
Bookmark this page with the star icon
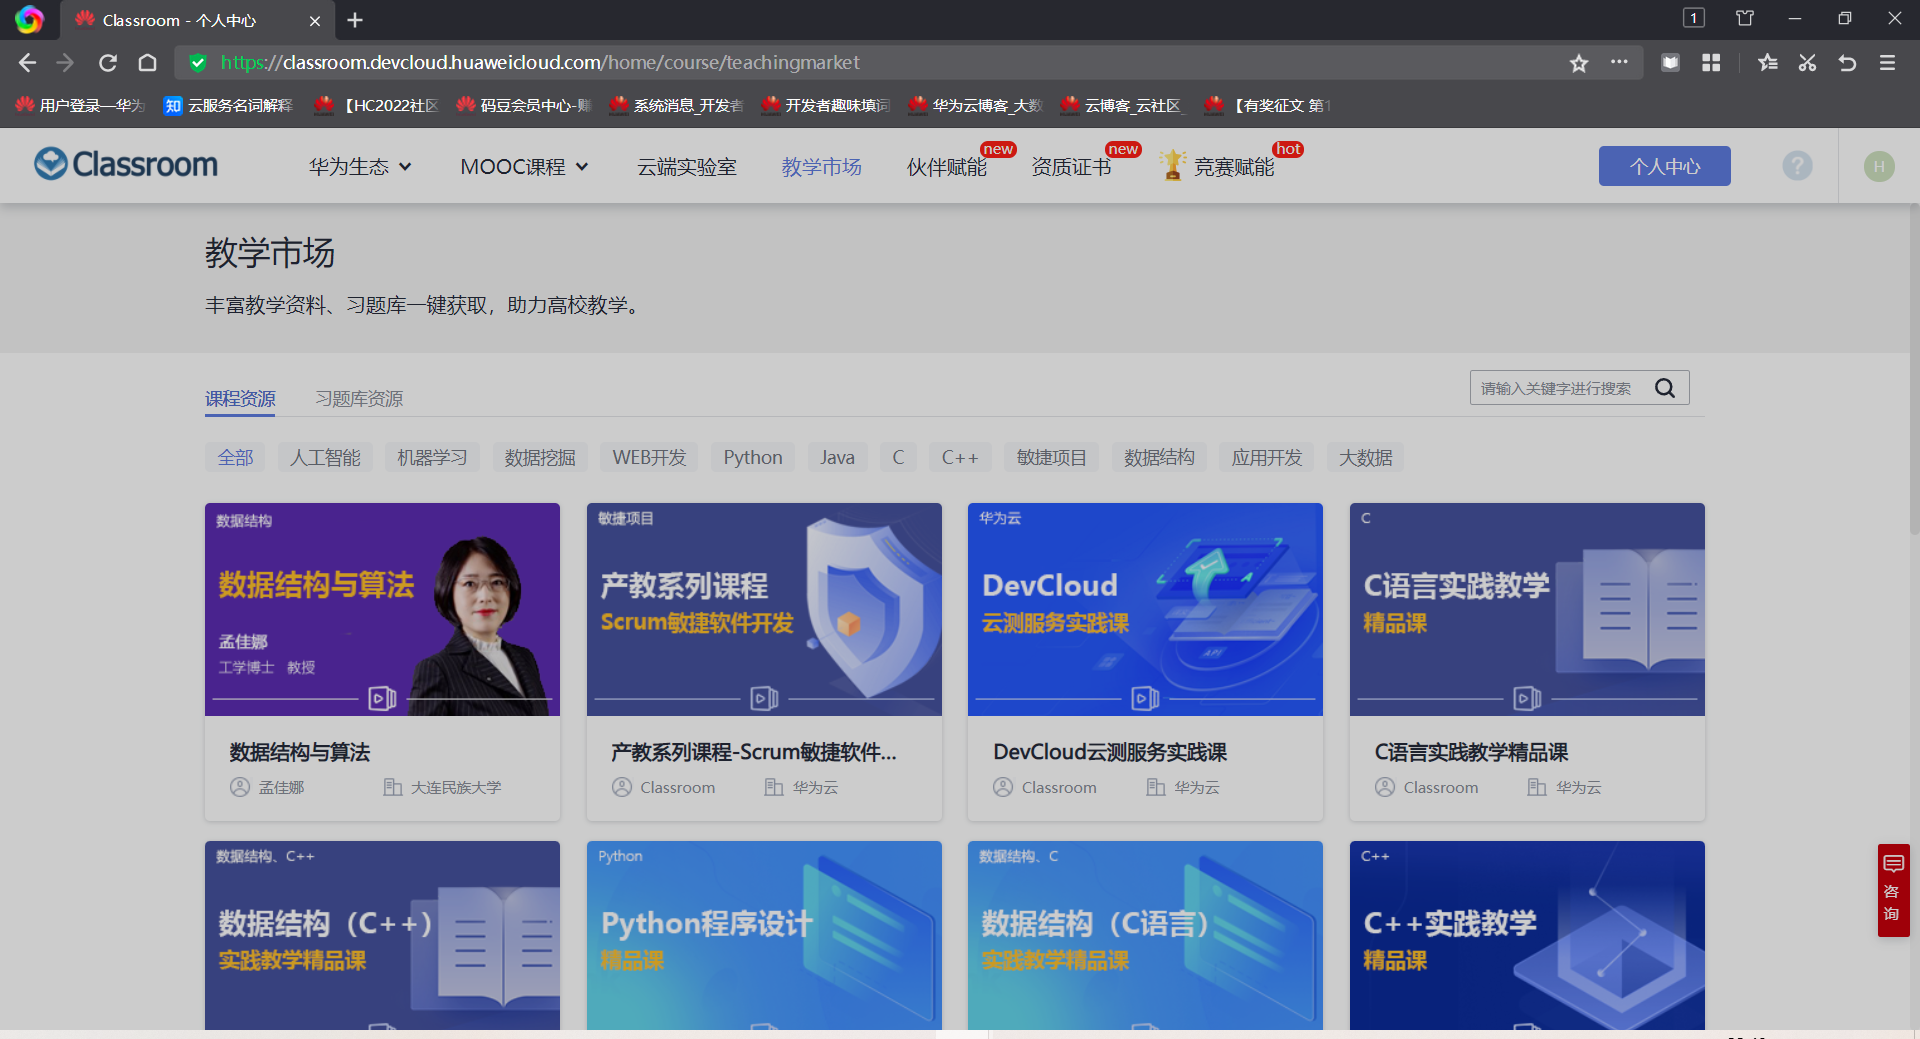pyautogui.click(x=1579, y=63)
